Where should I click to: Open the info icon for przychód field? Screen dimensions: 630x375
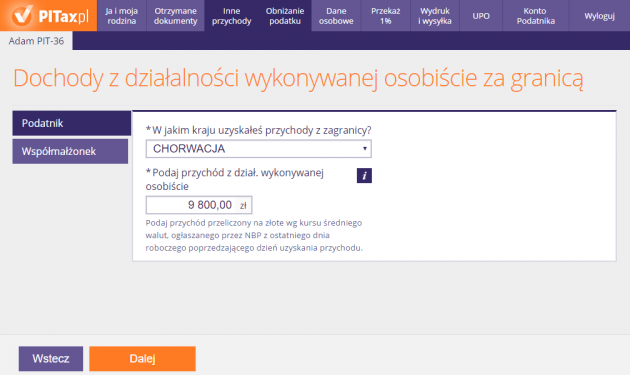[364, 176]
